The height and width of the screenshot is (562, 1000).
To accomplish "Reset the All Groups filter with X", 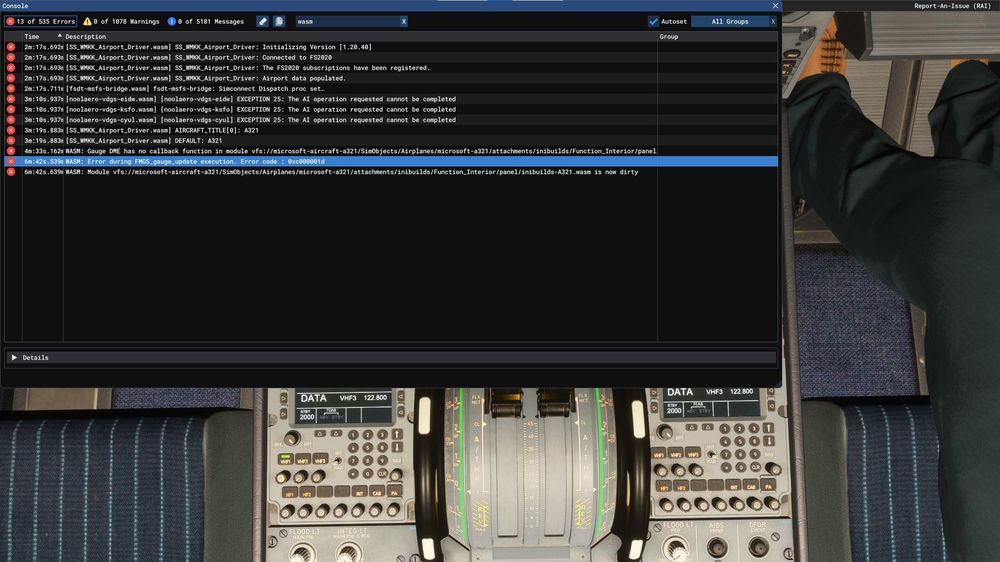I will pos(772,21).
